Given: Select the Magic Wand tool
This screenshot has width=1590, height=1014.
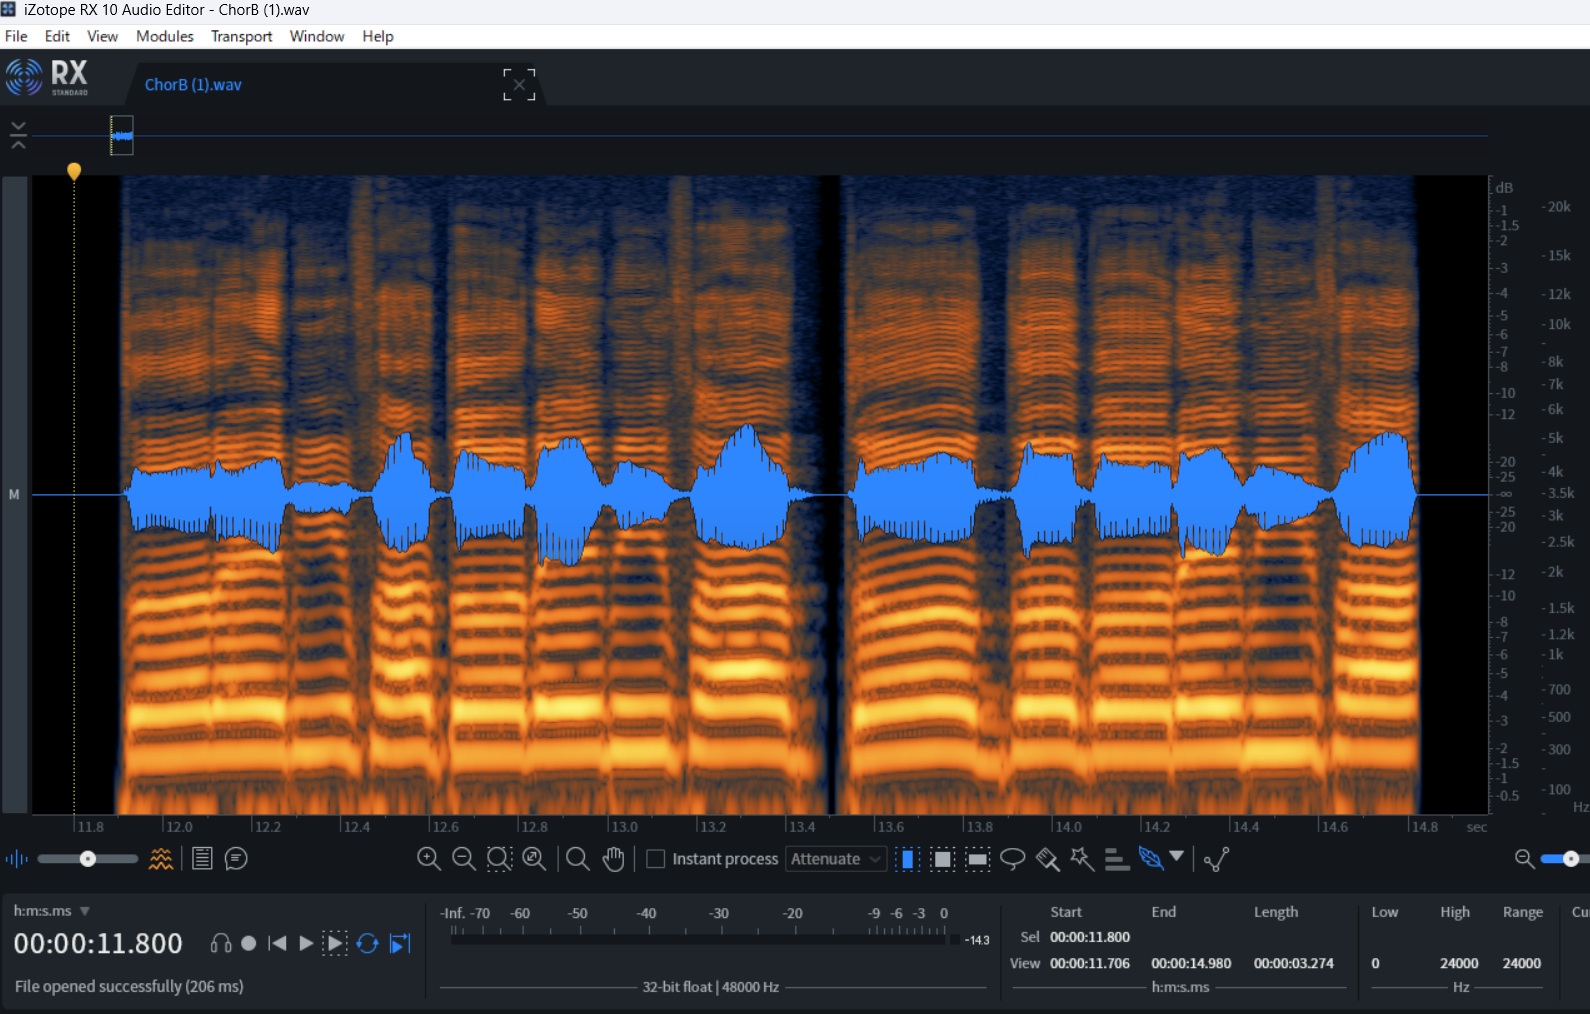Looking at the screenshot, I should pos(1082,859).
